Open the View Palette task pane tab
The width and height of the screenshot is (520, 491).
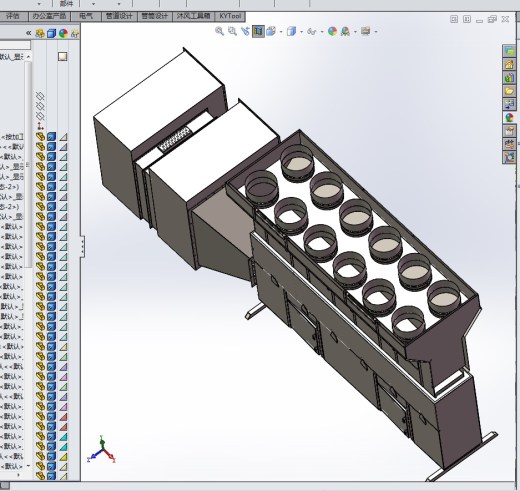tap(509, 104)
